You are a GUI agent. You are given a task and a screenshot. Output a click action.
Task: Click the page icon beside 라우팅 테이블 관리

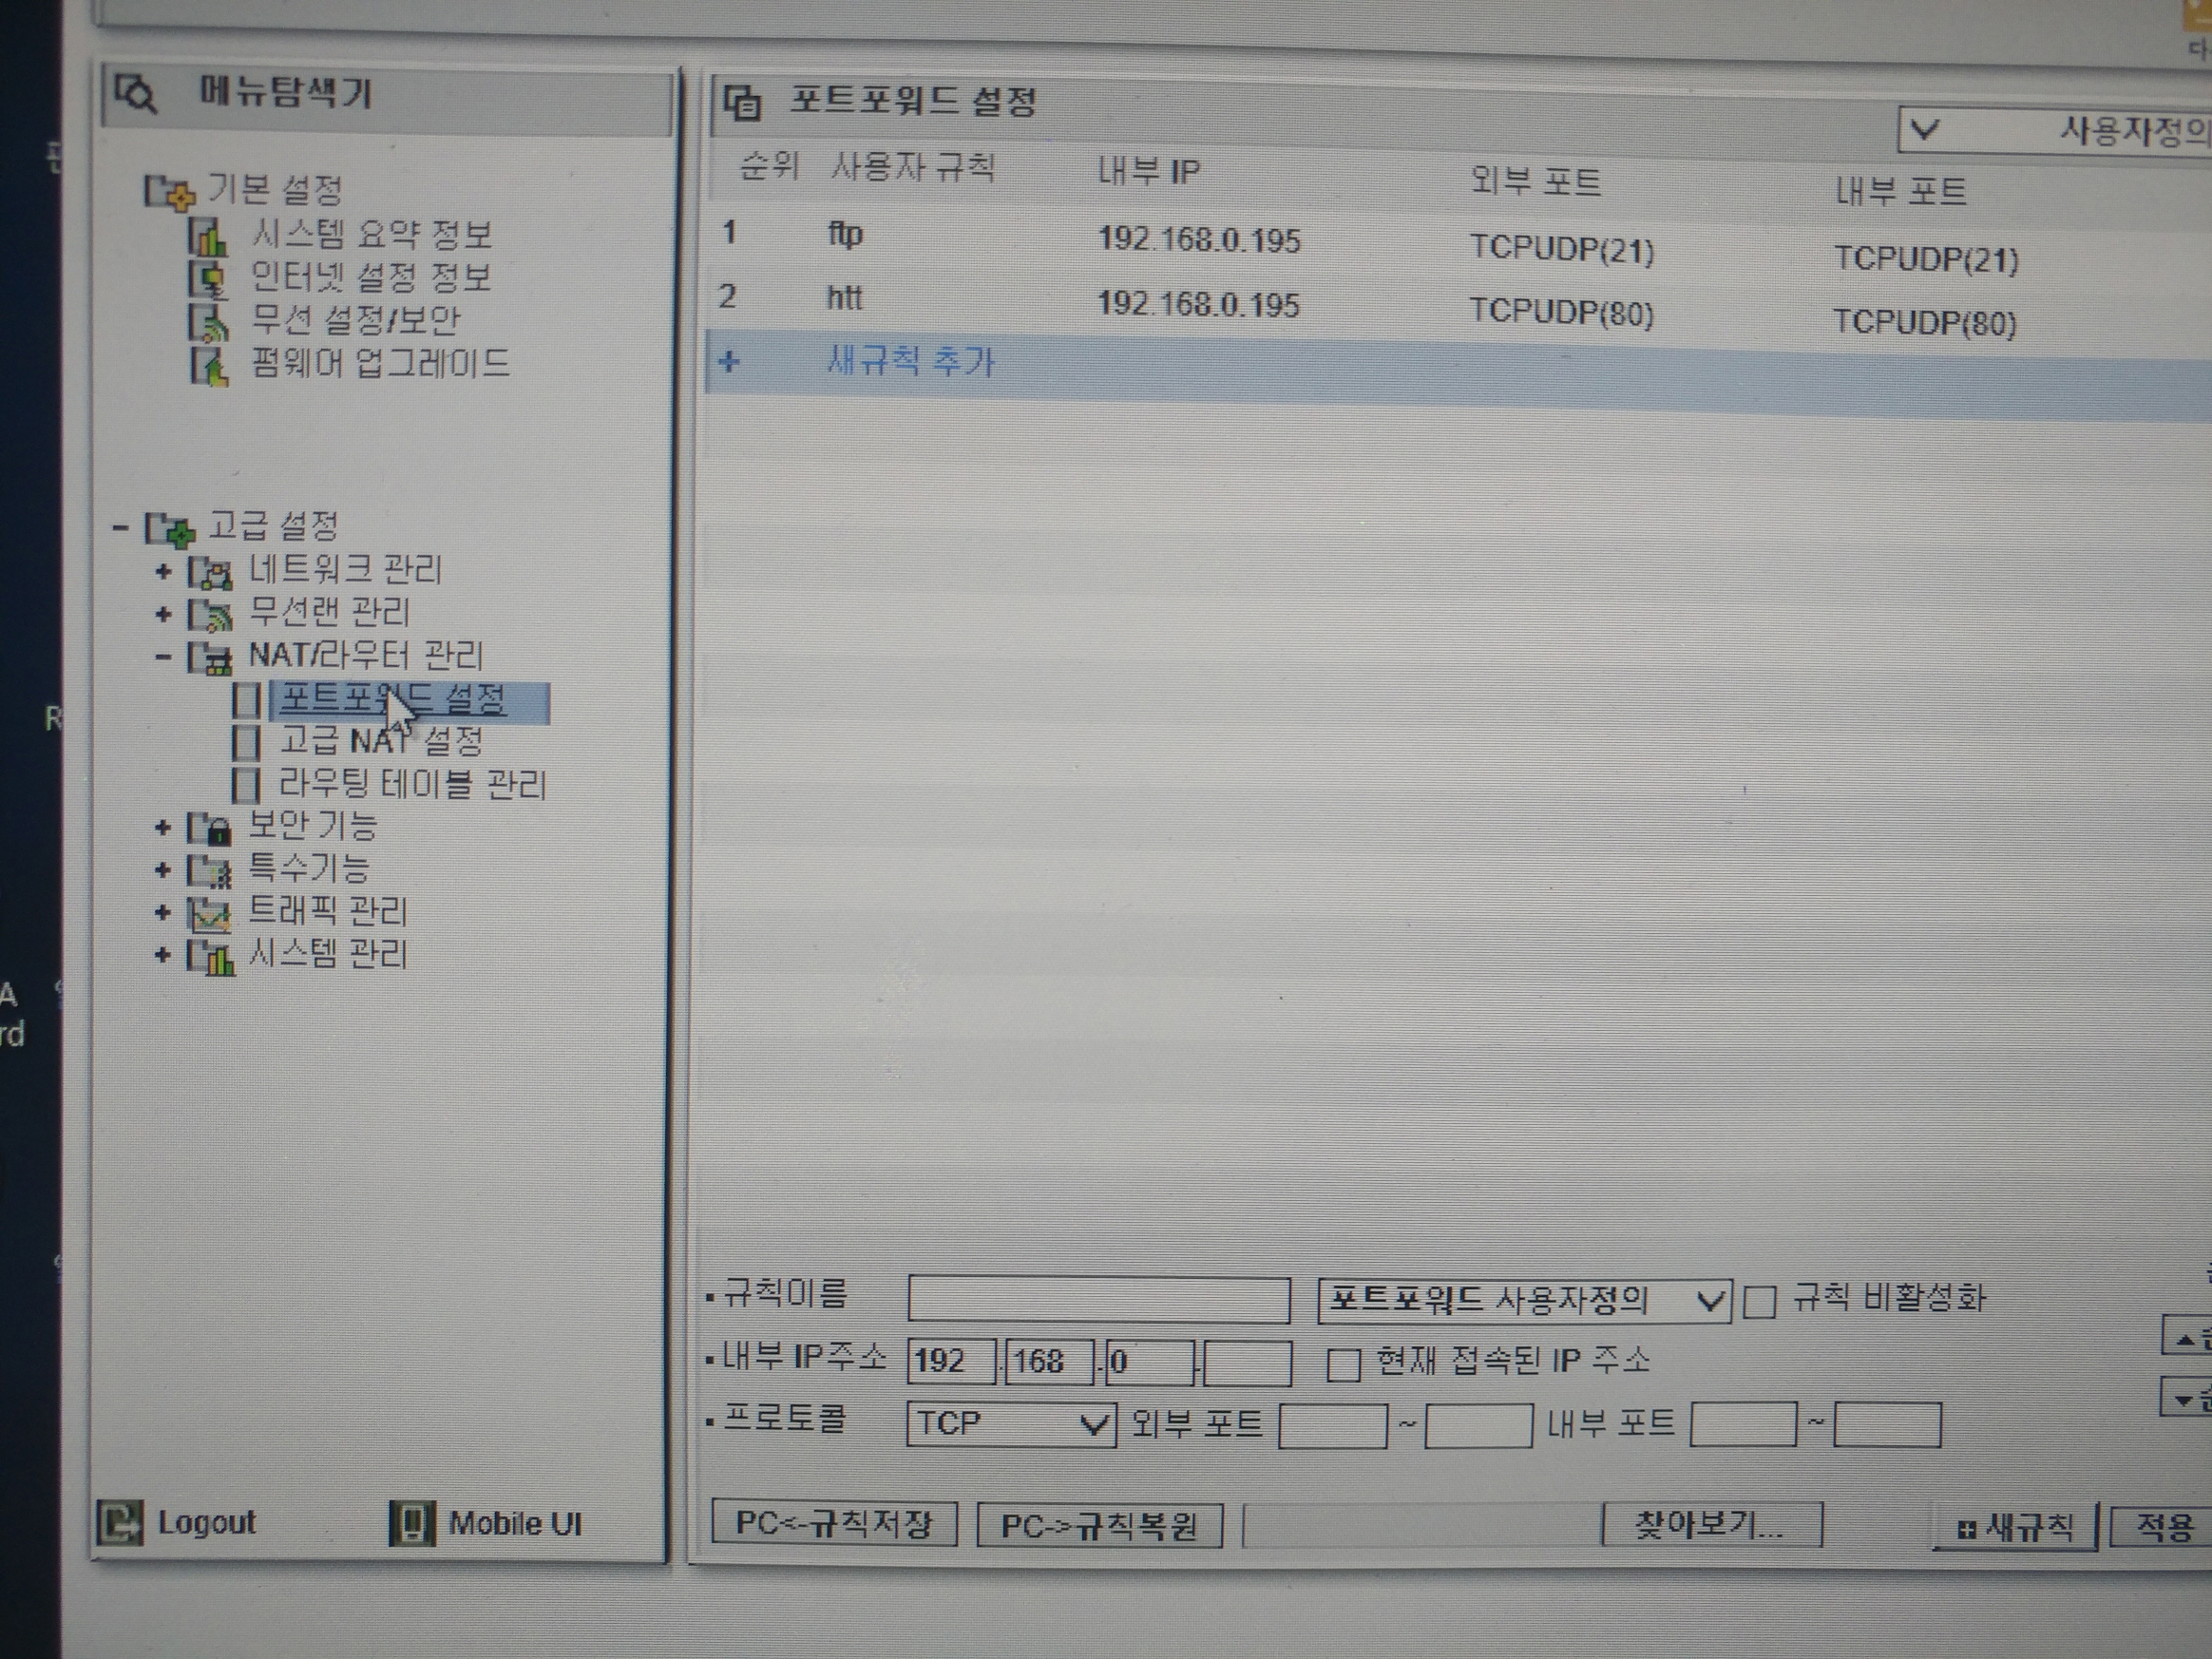(x=246, y=785)
